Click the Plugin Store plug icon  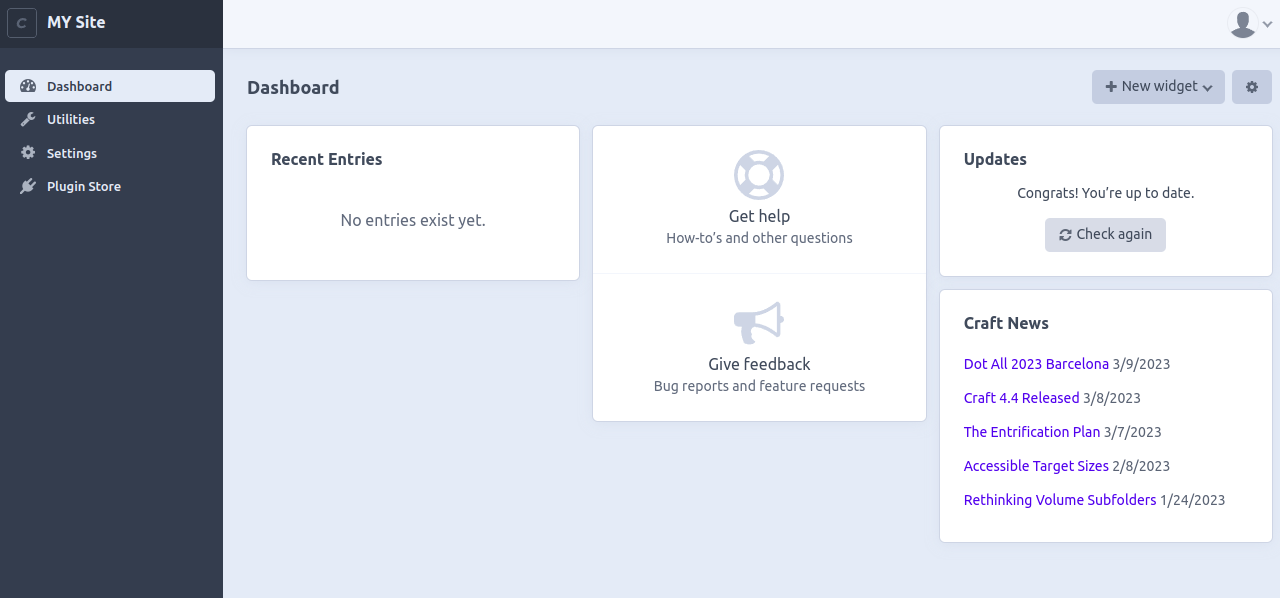point(28,186)
